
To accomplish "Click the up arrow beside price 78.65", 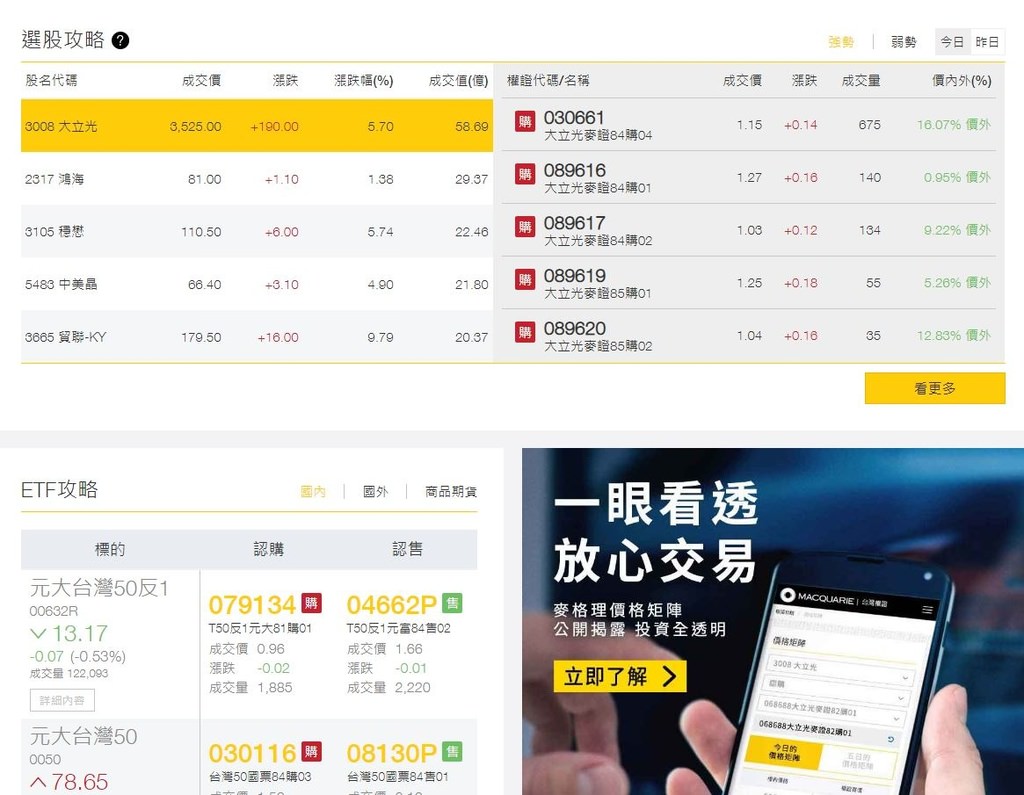I will 39,781.
